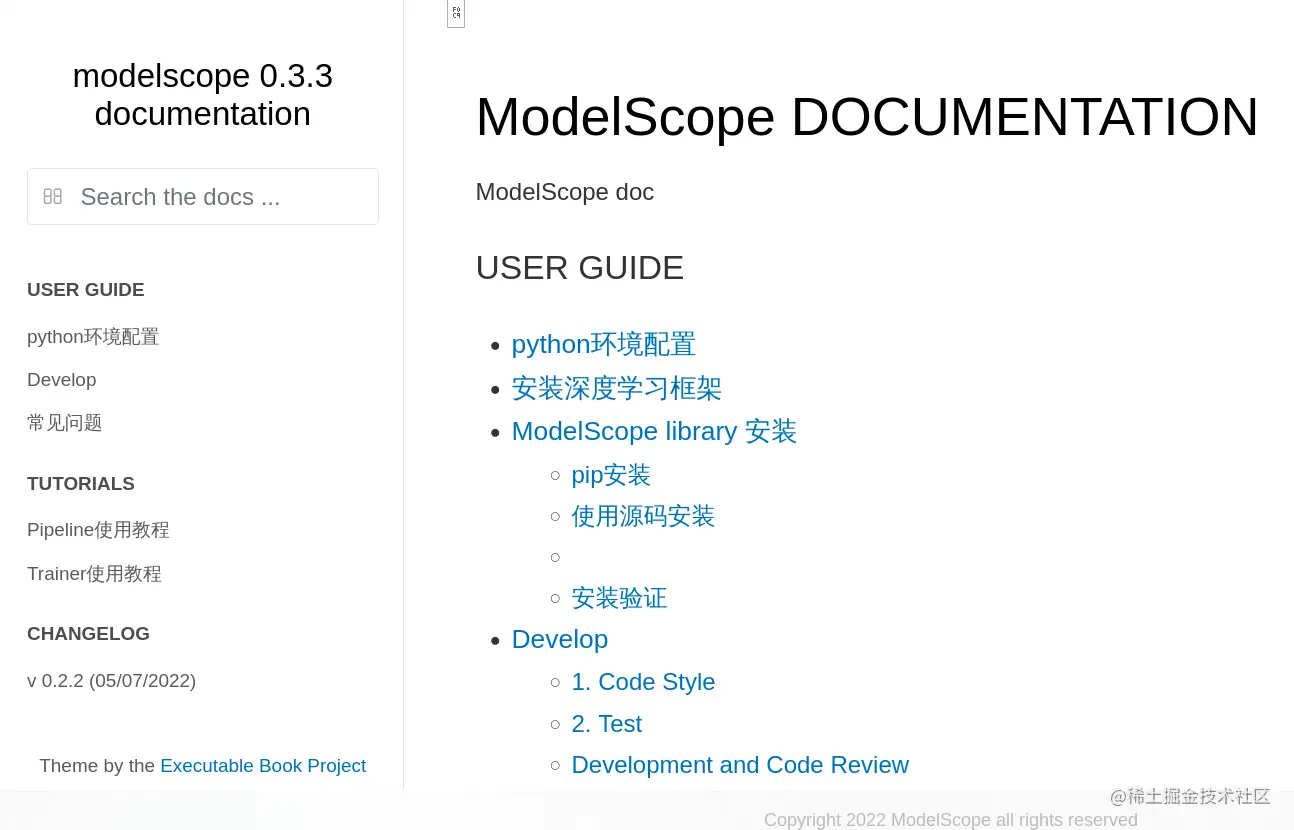Open 常见问题 in the sidebar
Screen dimensions: 1294x830
[65, 423]
